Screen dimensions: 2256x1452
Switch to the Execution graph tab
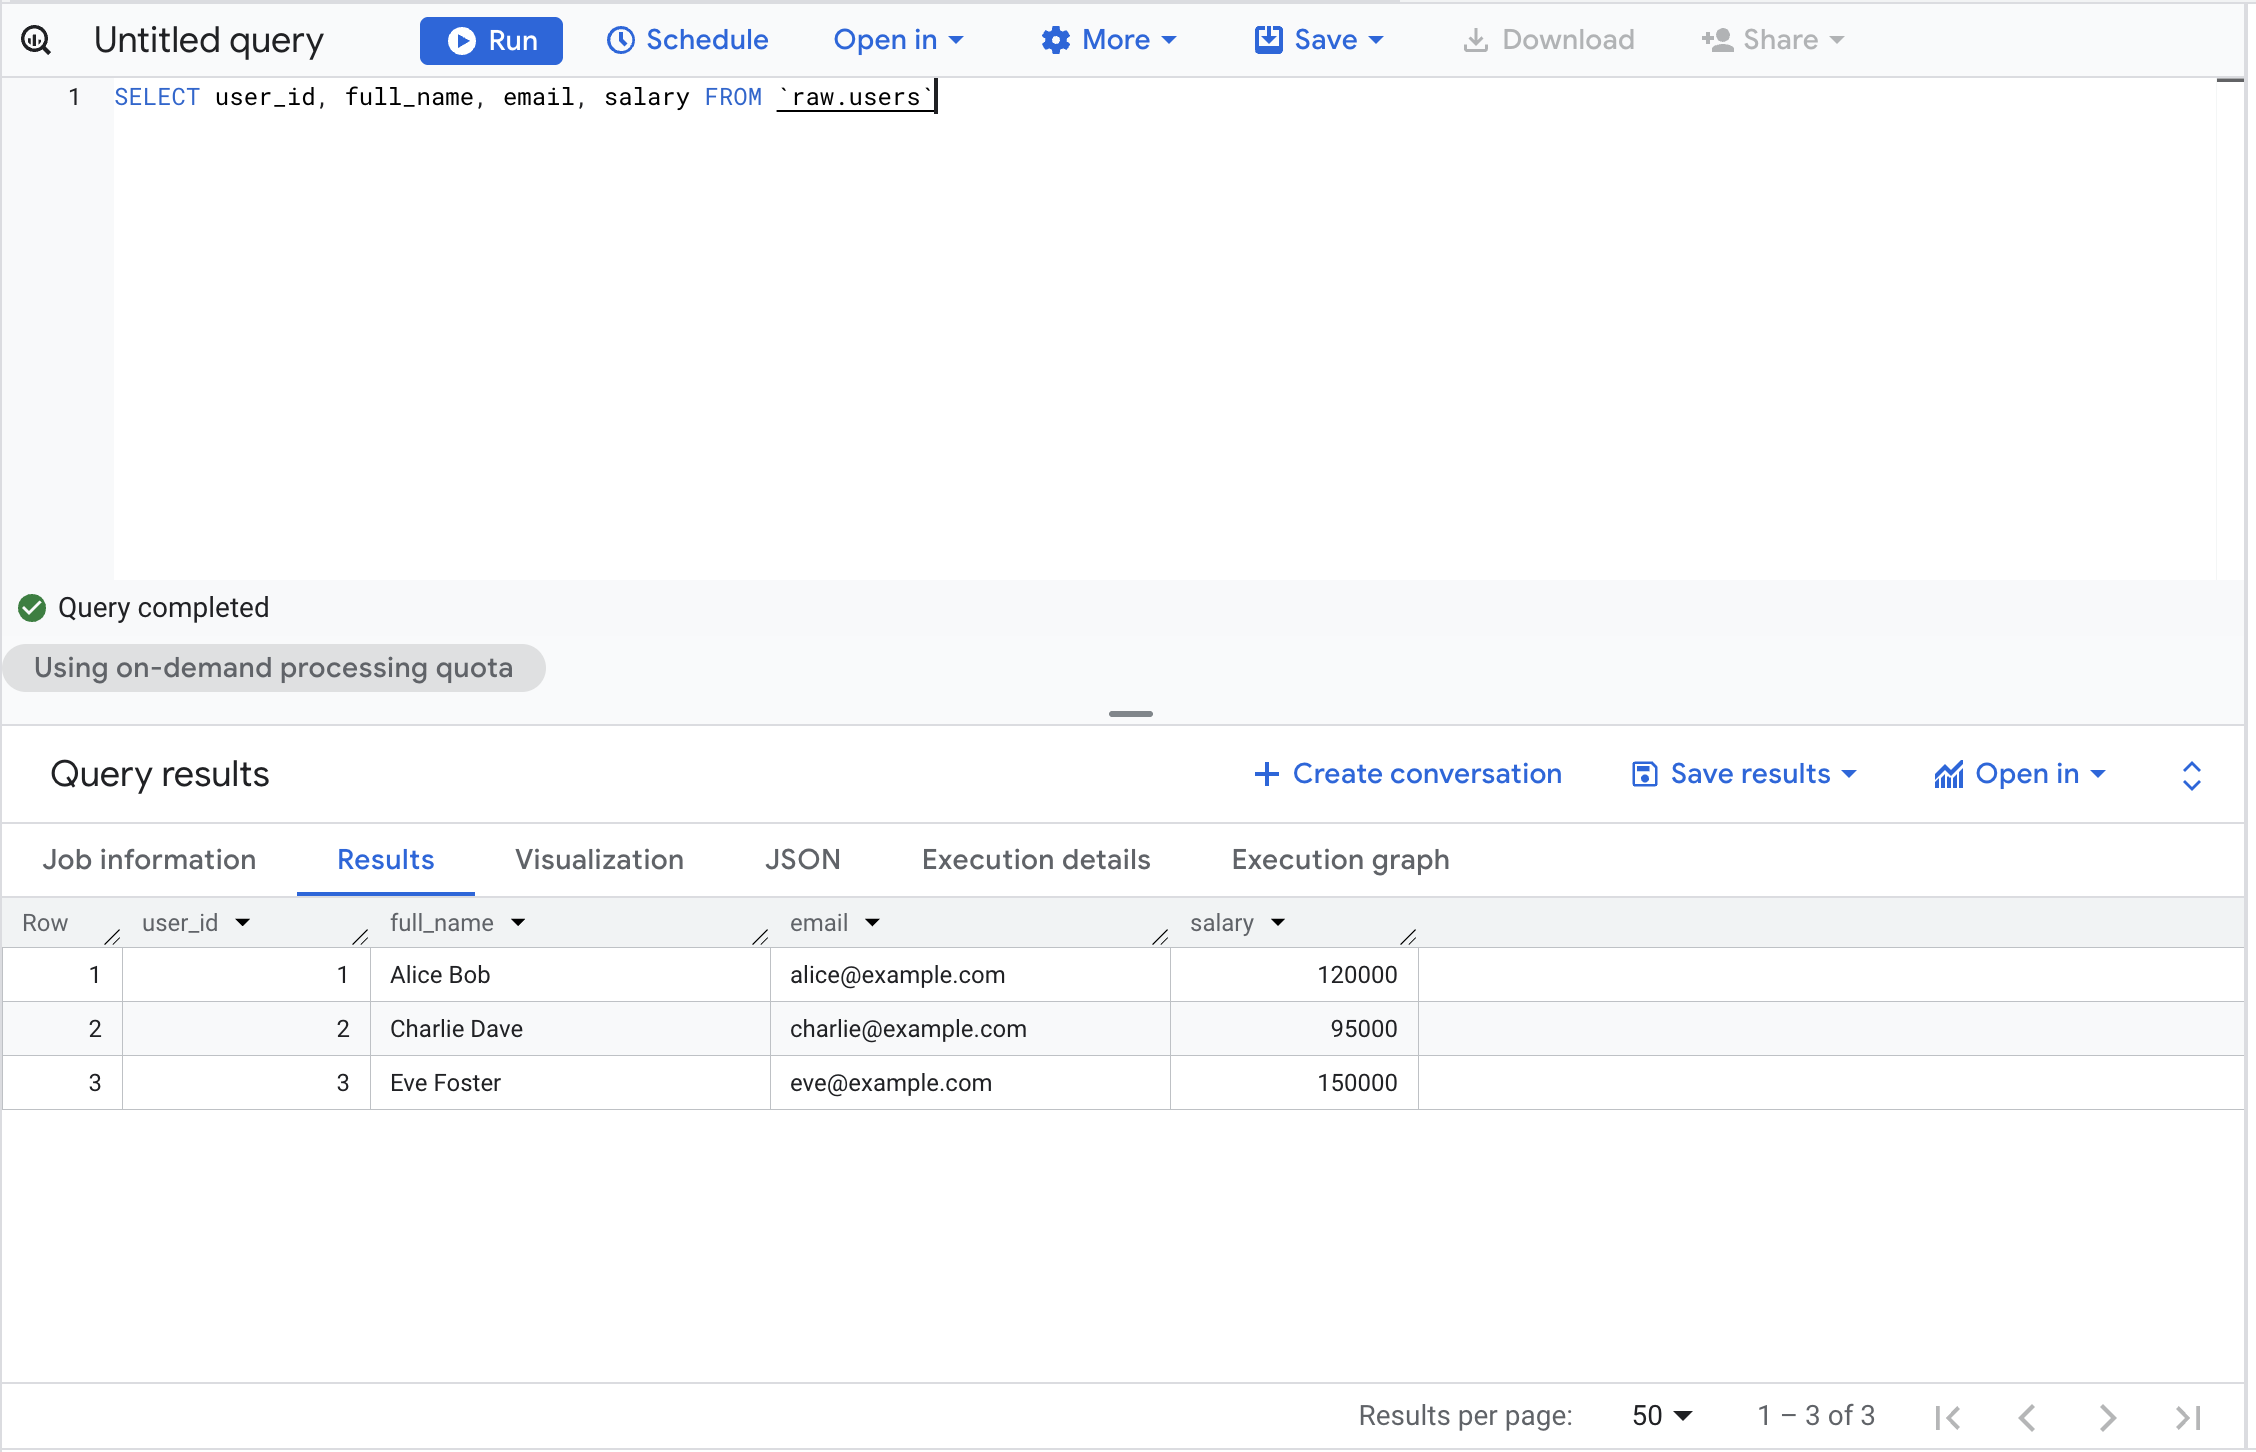(x=1340, y=860)
